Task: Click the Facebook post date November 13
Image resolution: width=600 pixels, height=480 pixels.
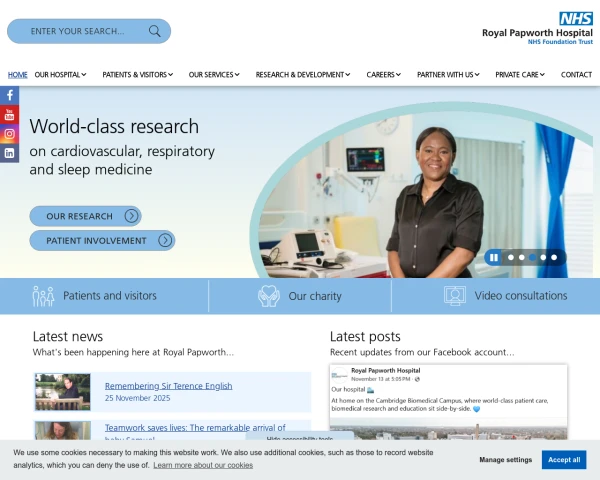Action: click(381, 379)
